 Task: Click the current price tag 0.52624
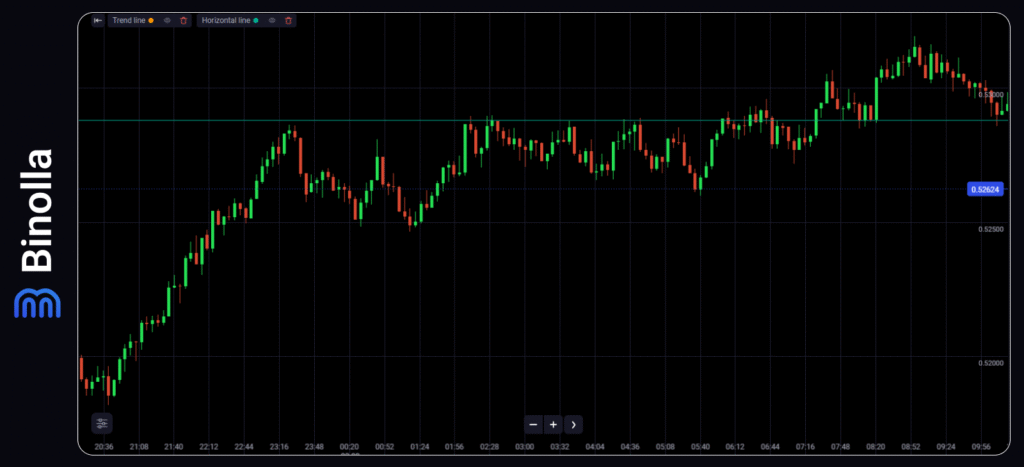[986, 189]
